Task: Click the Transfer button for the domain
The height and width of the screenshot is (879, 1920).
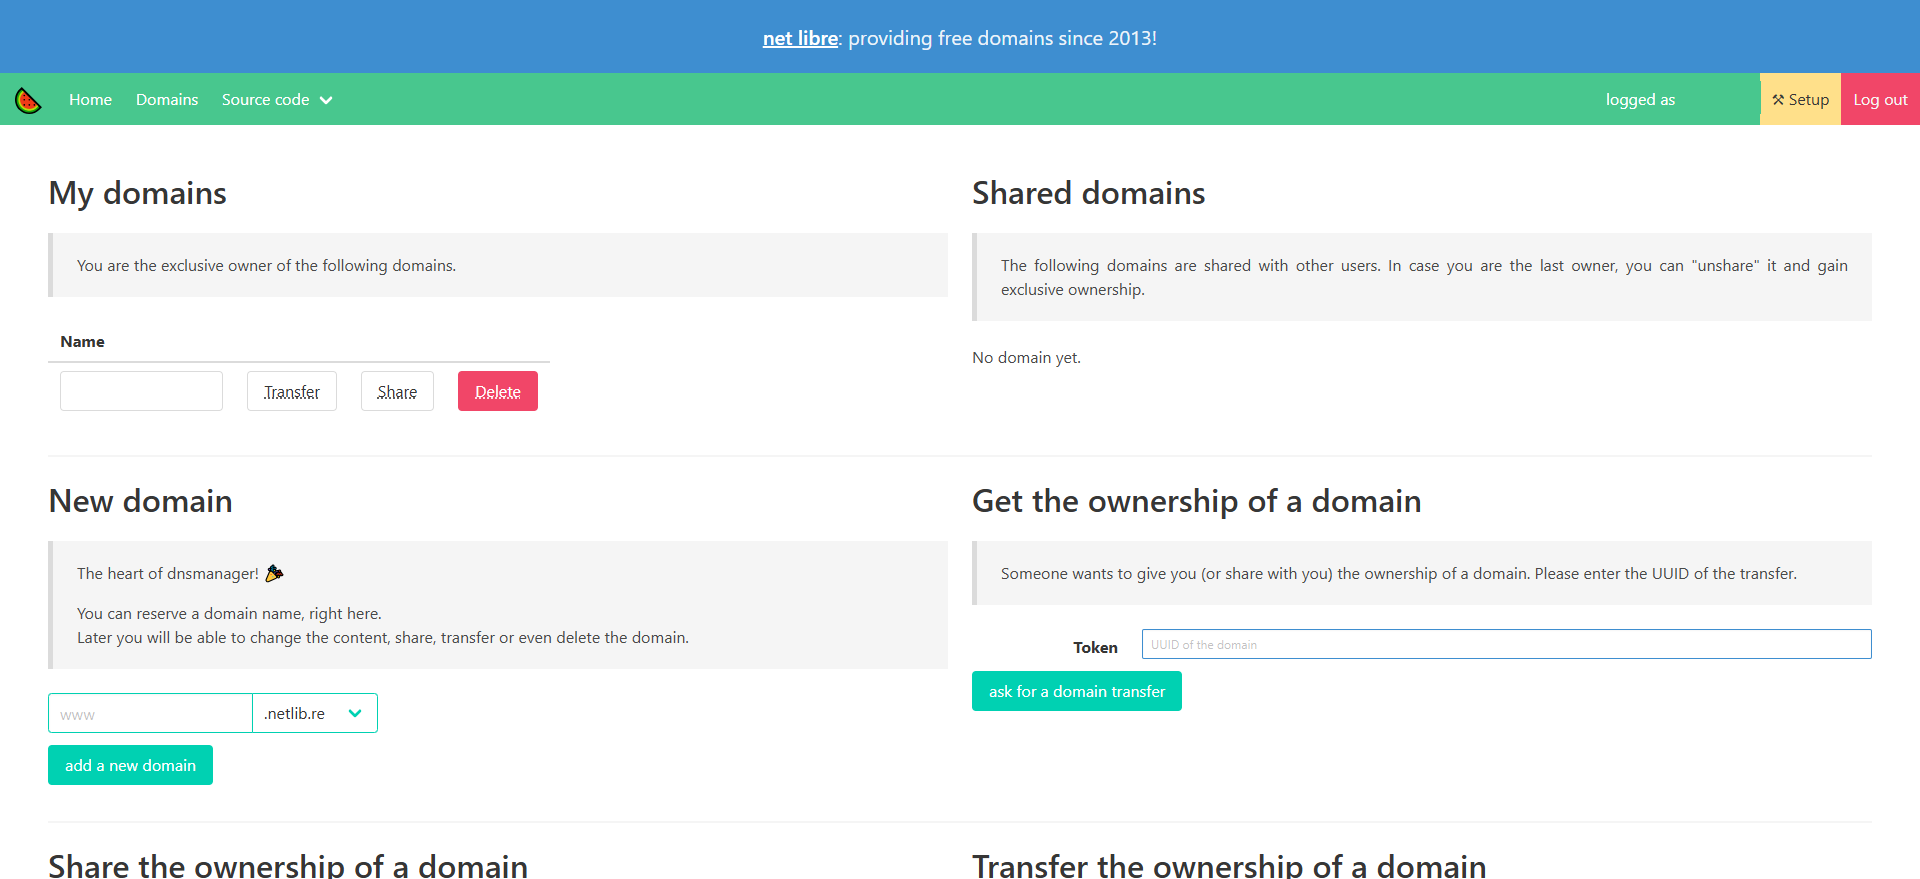Action: pyautogui.click(x=292, y=392)
